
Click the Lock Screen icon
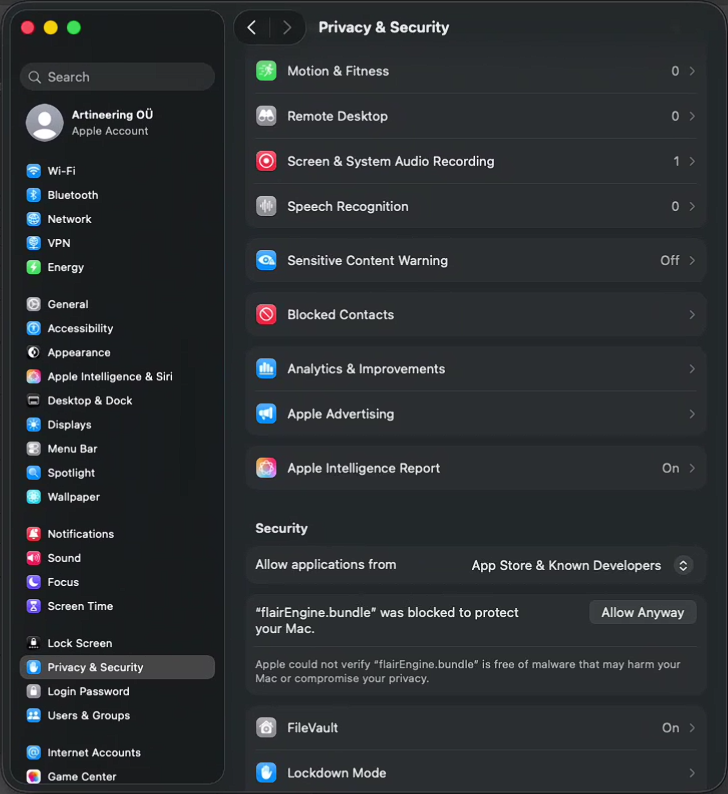(33, 643)
